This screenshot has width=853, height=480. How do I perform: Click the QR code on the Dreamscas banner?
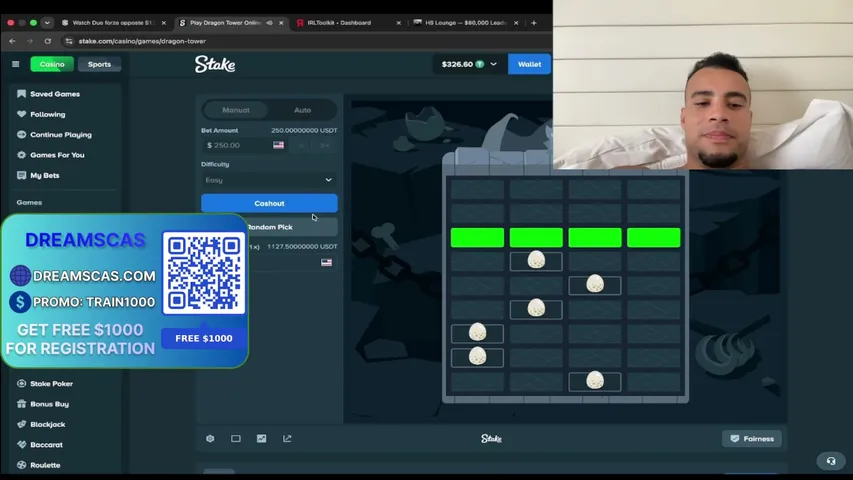(204, 273)
